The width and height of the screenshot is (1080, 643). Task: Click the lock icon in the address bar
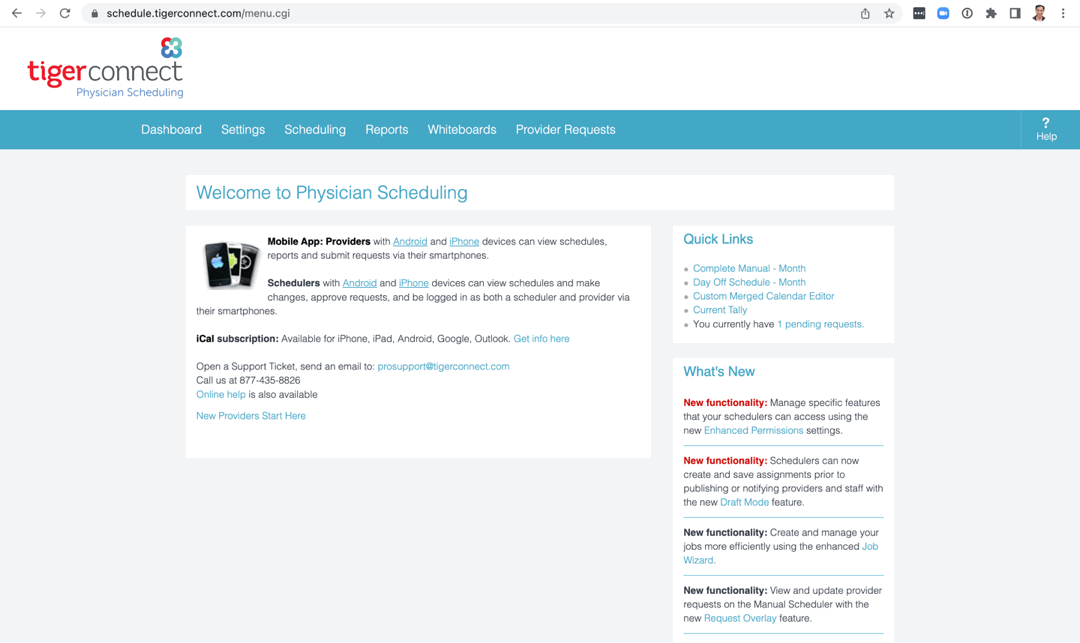(94, 14)
